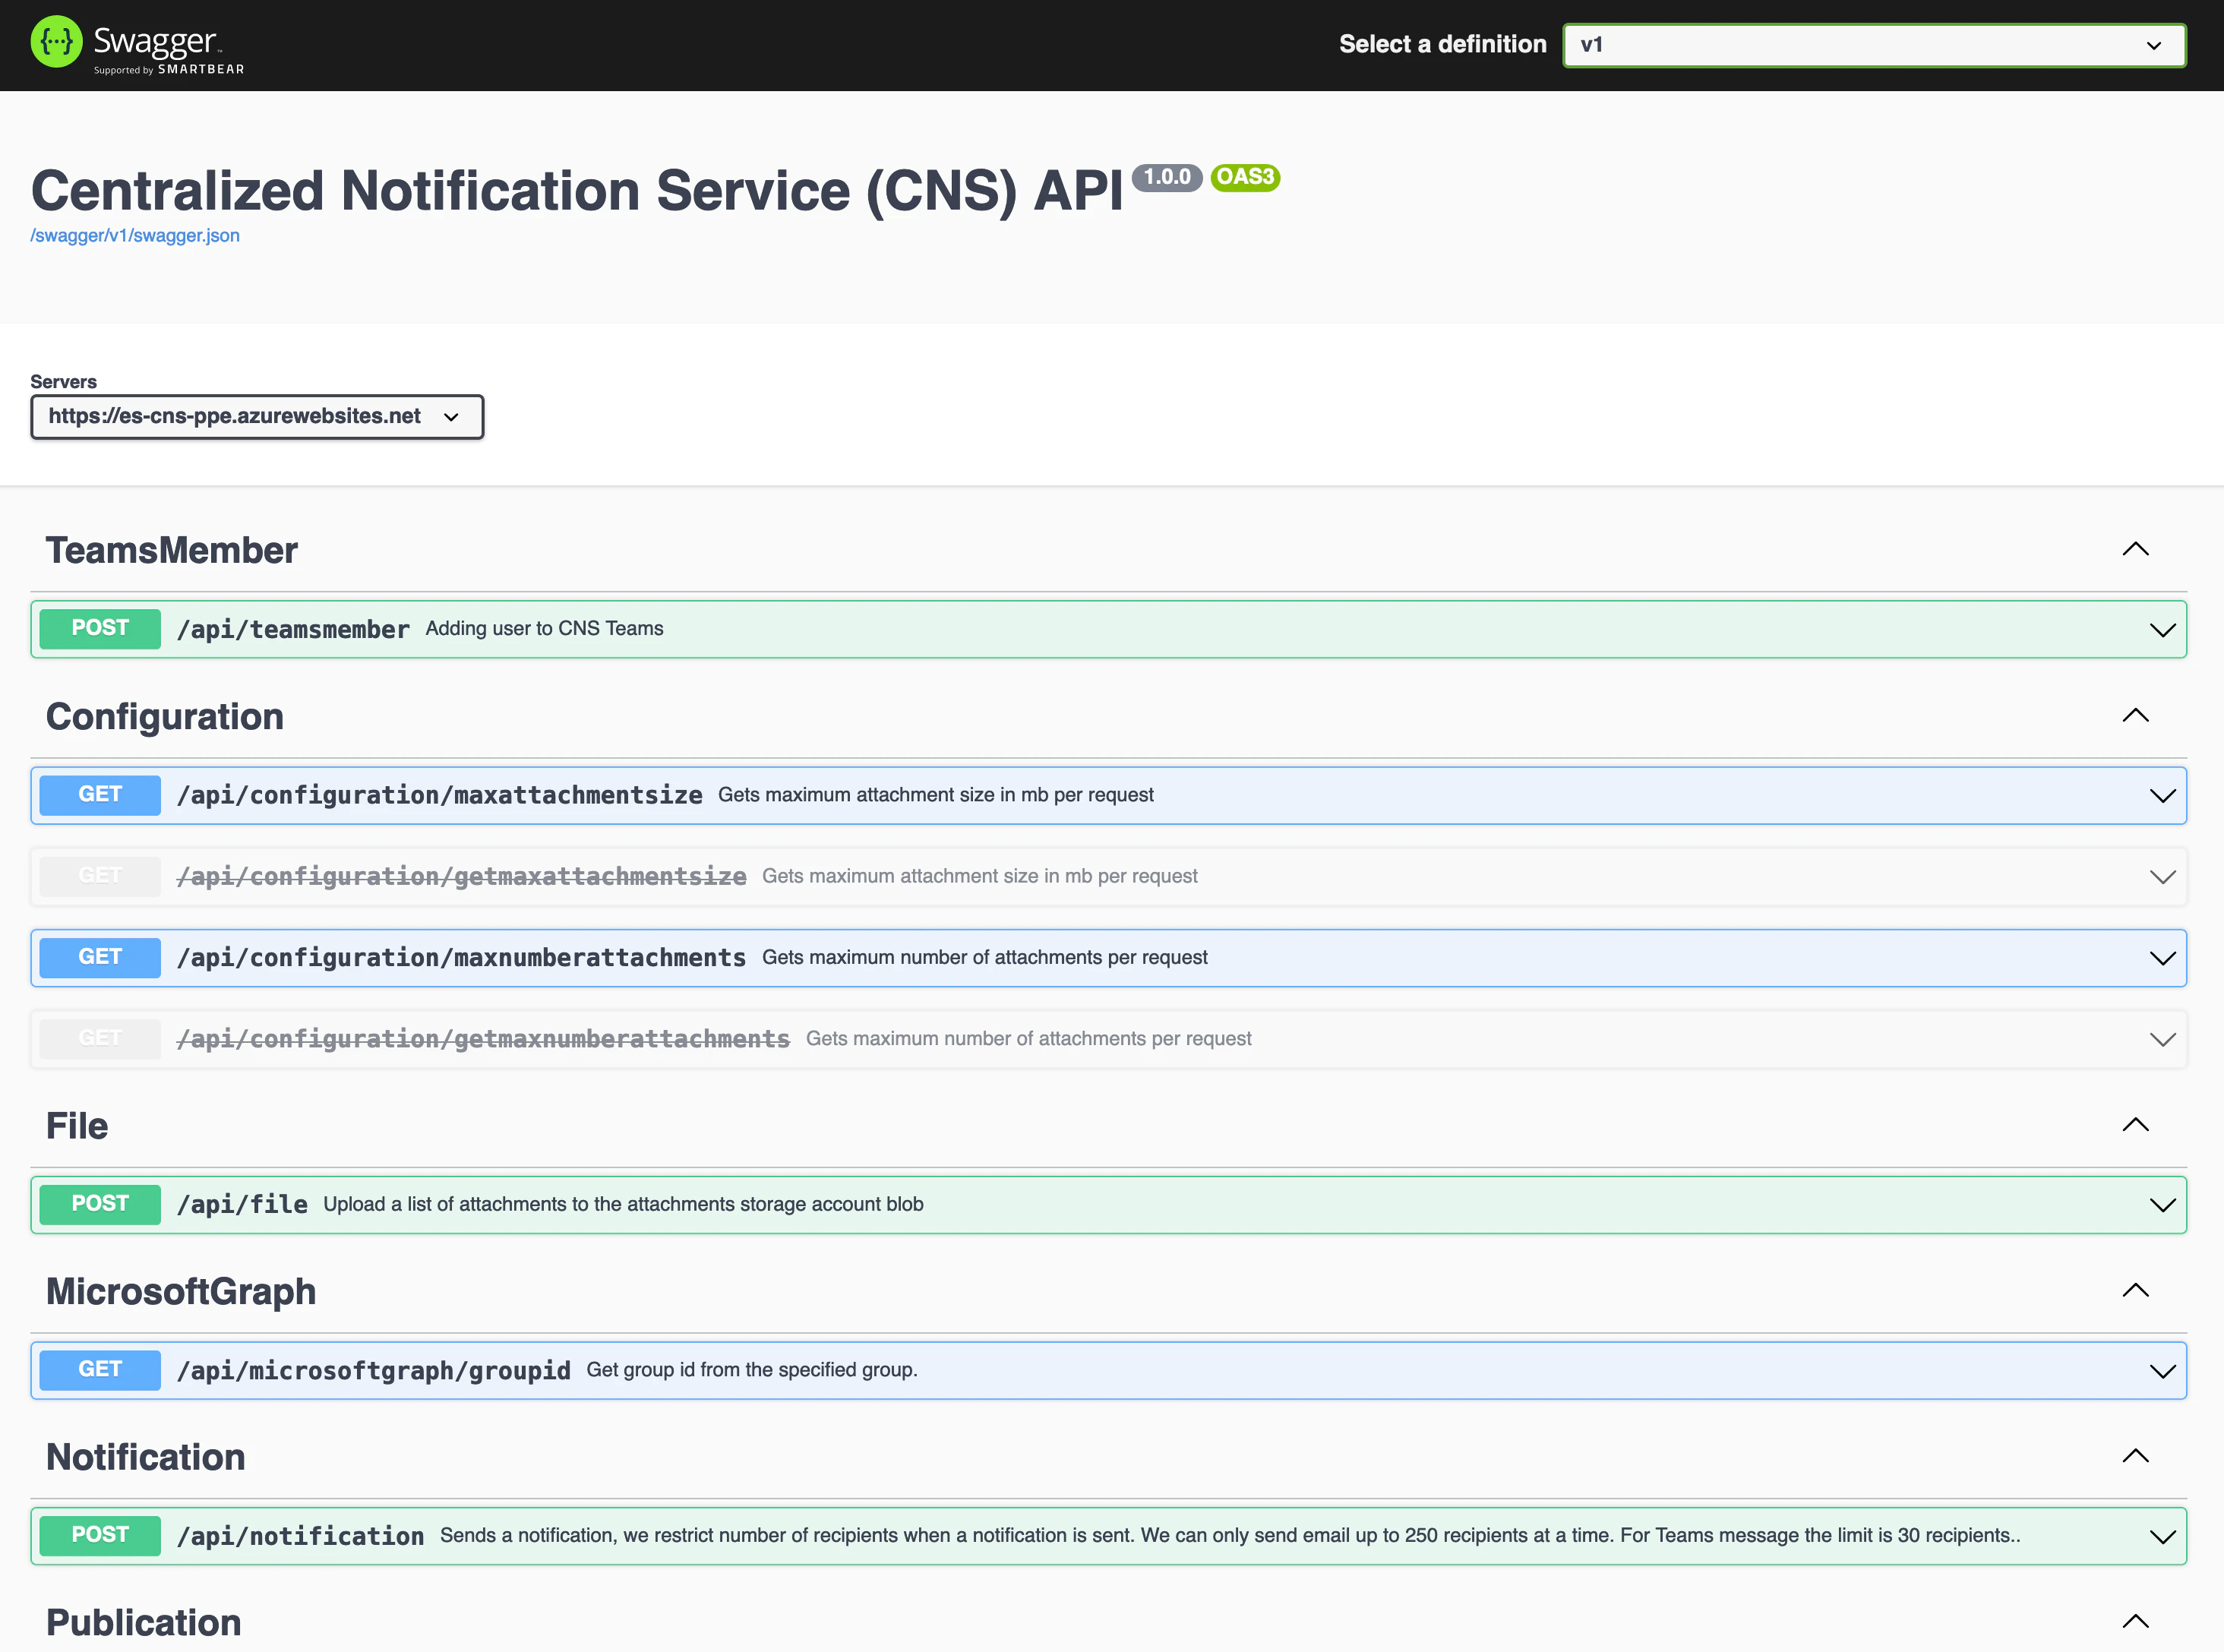Click the Publication section heading
2224x1652 pixels.
[x=144, y=1623]
